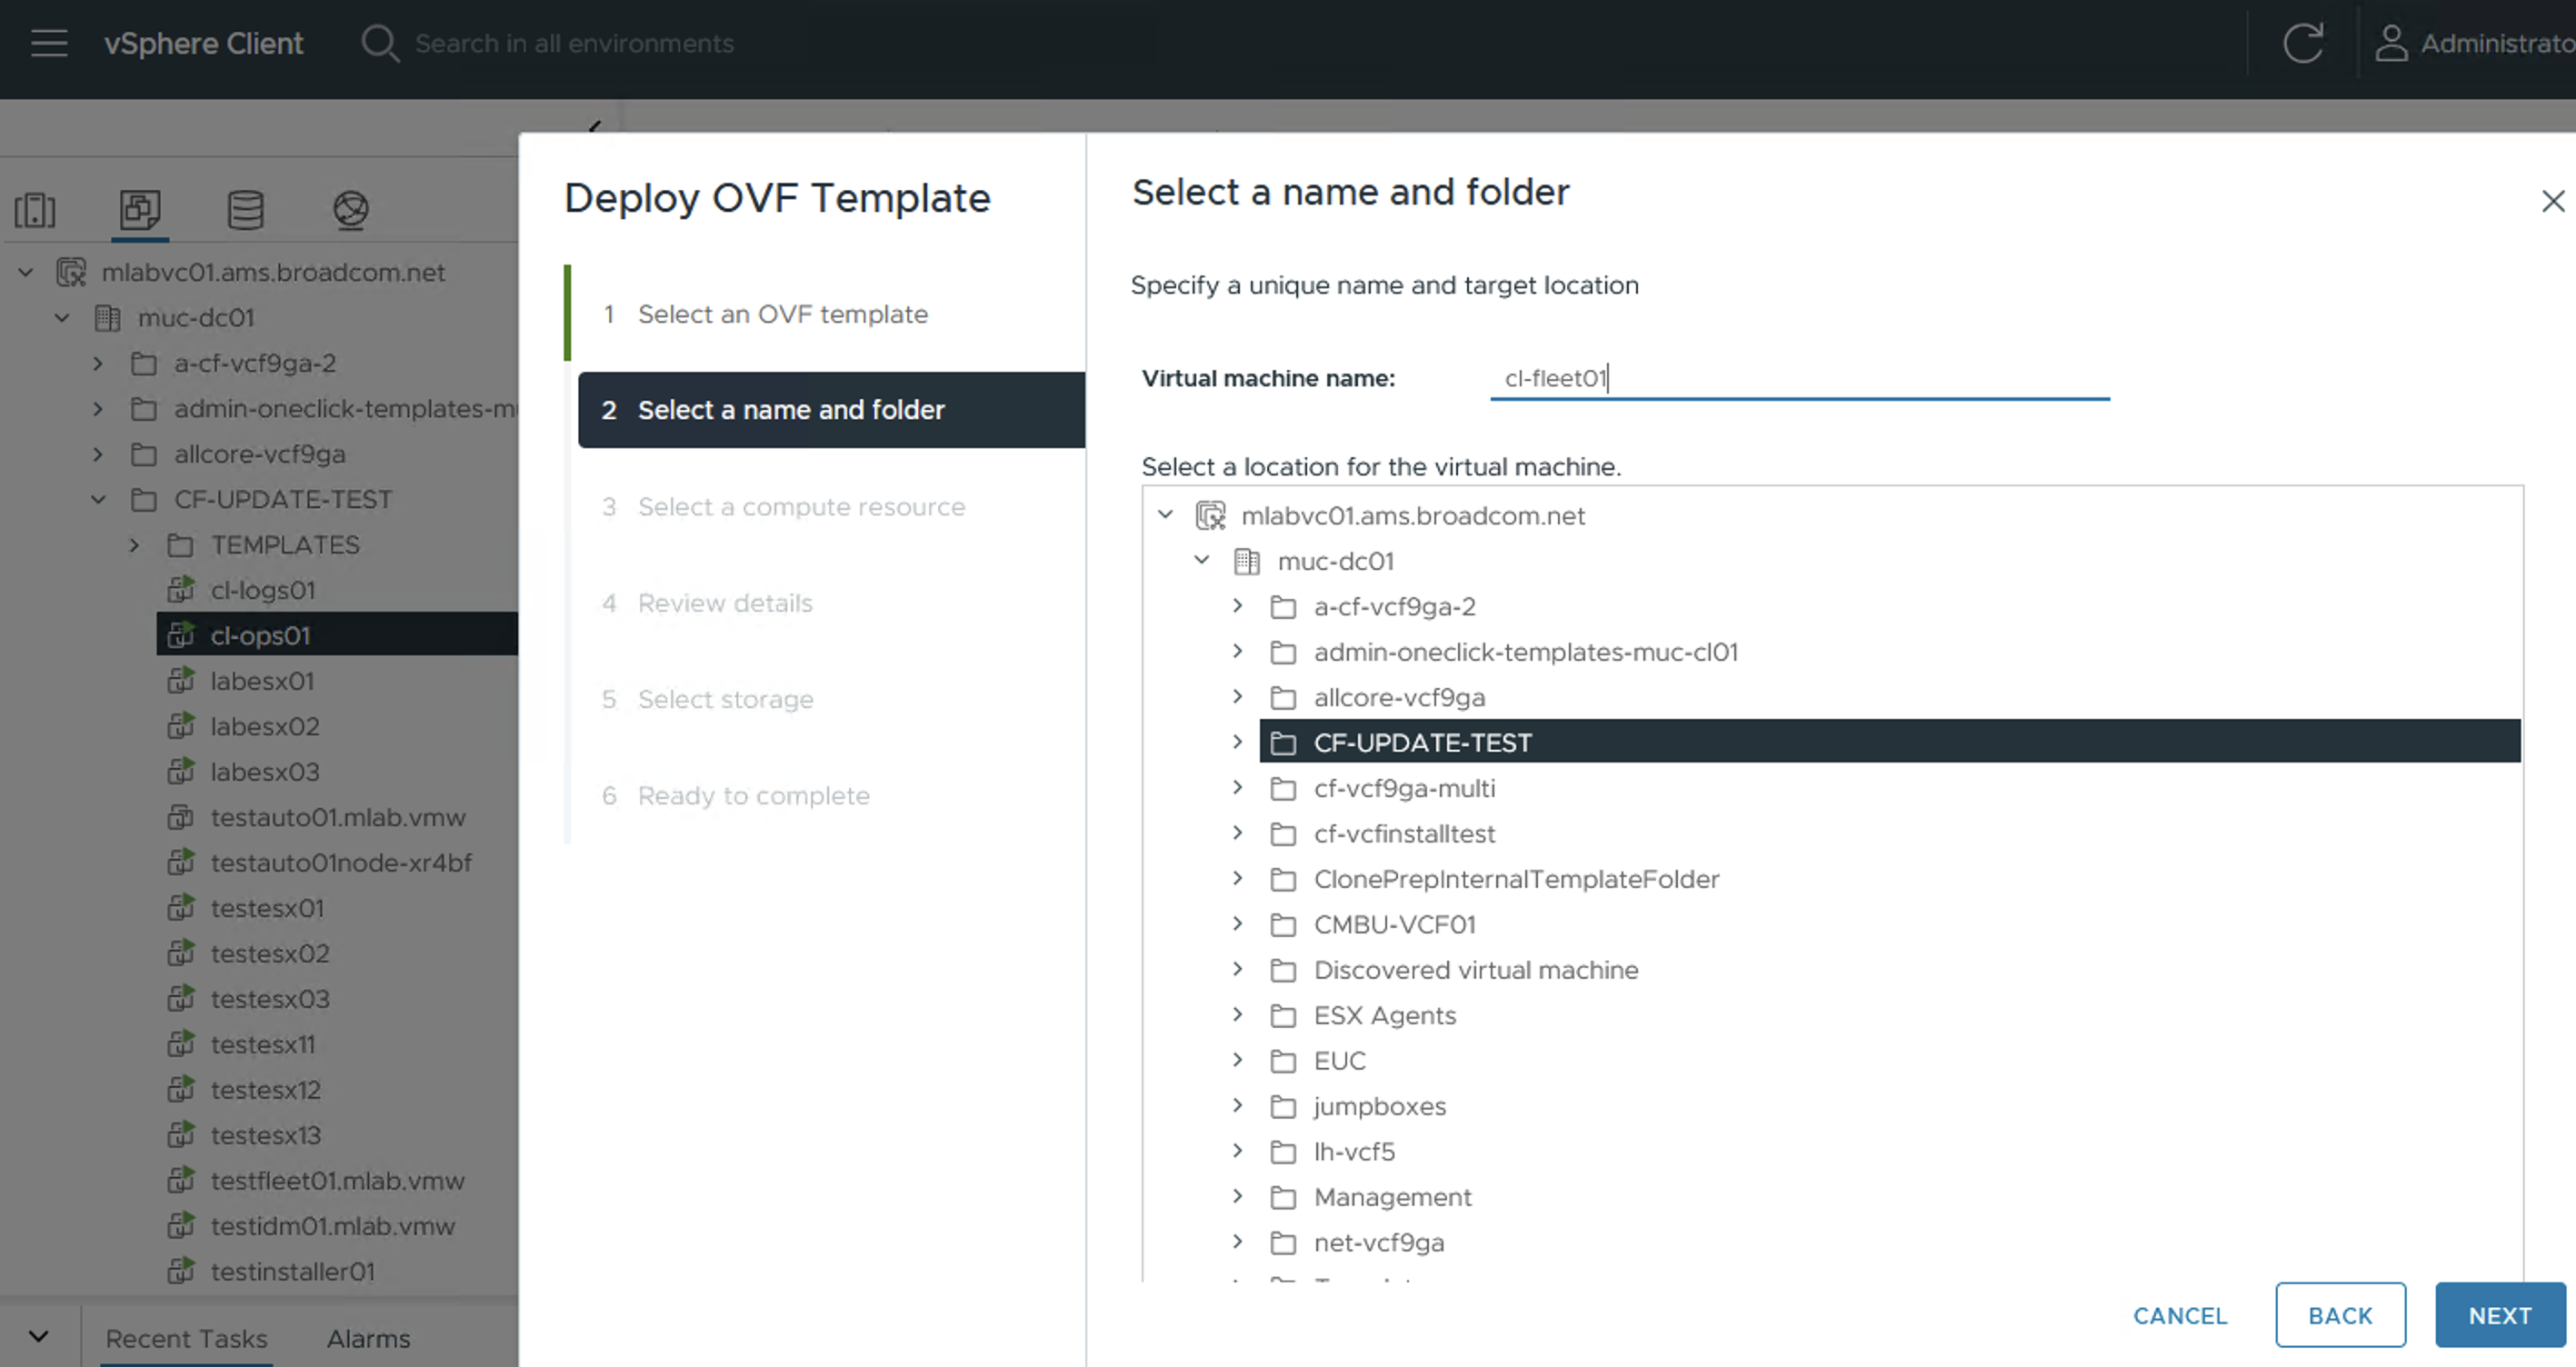Switch to VMs and Templates inventory view
Image resolution: width=2576 pixels, height=1367 pixels.
(140, 210)
